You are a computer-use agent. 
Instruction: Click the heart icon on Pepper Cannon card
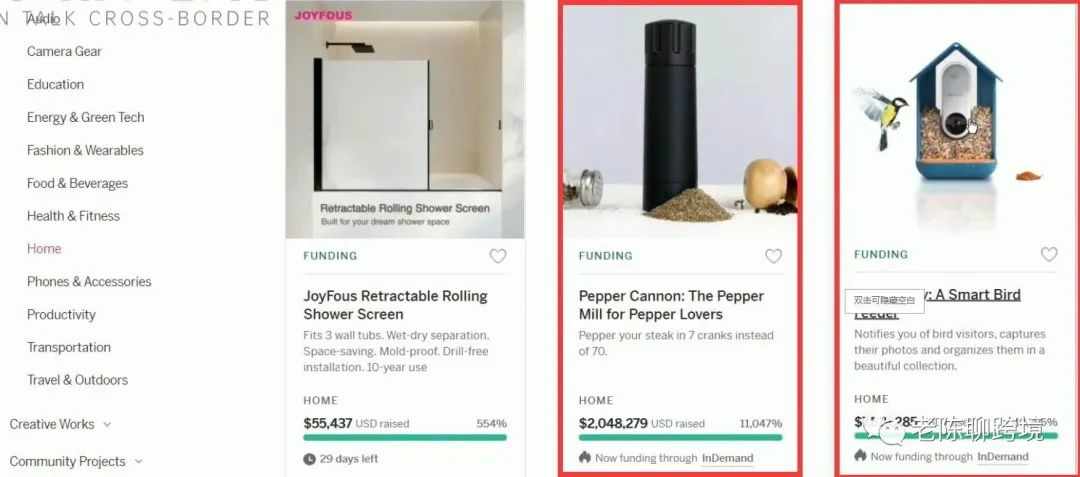773,256
